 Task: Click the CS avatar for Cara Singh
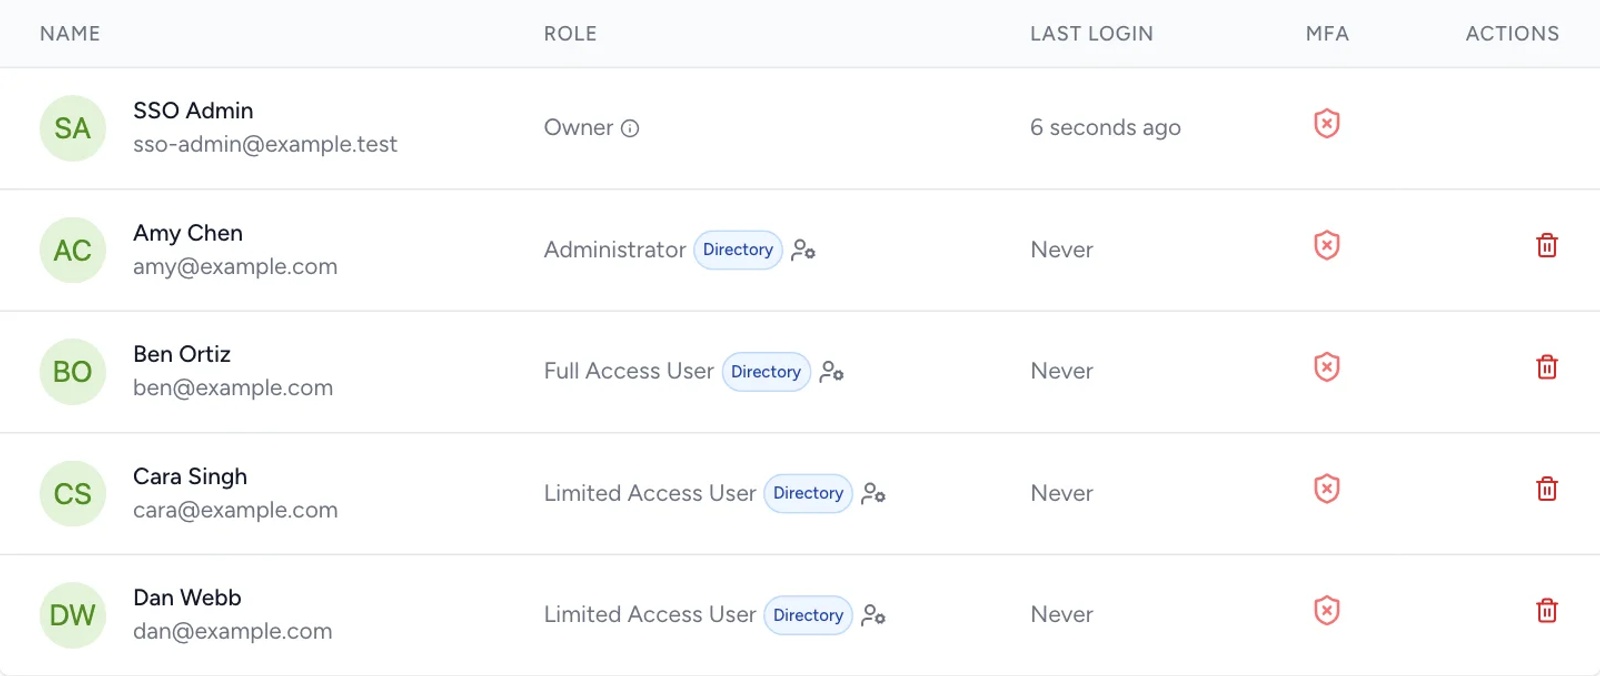[72, 494]
